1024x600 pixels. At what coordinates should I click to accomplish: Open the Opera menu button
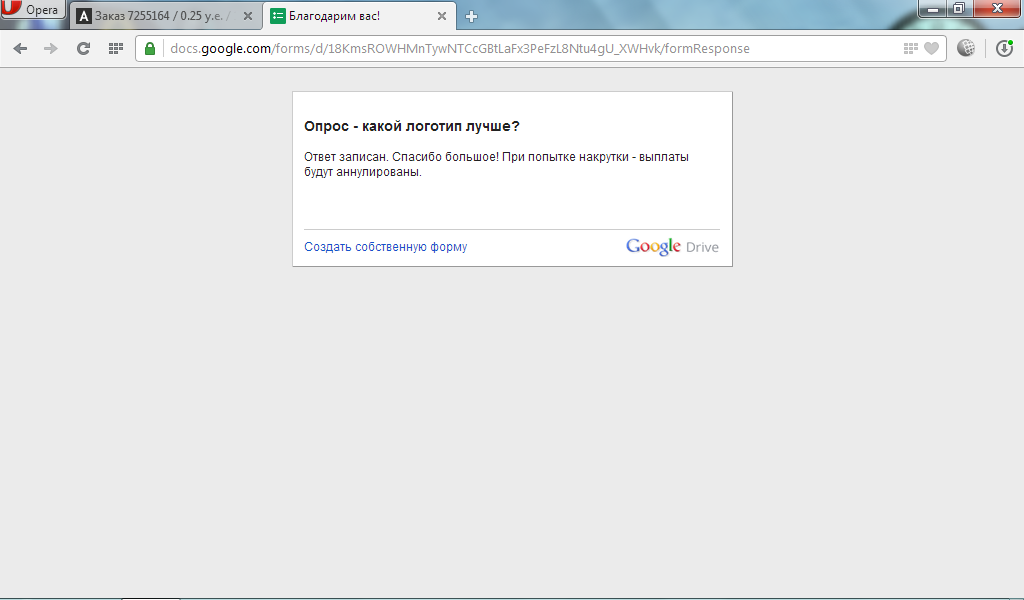click(x=33, y=9)
